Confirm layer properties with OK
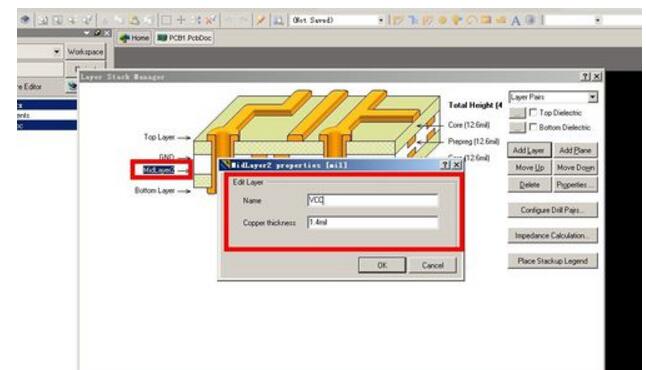 pyautogui.click(x=382, y=265)
